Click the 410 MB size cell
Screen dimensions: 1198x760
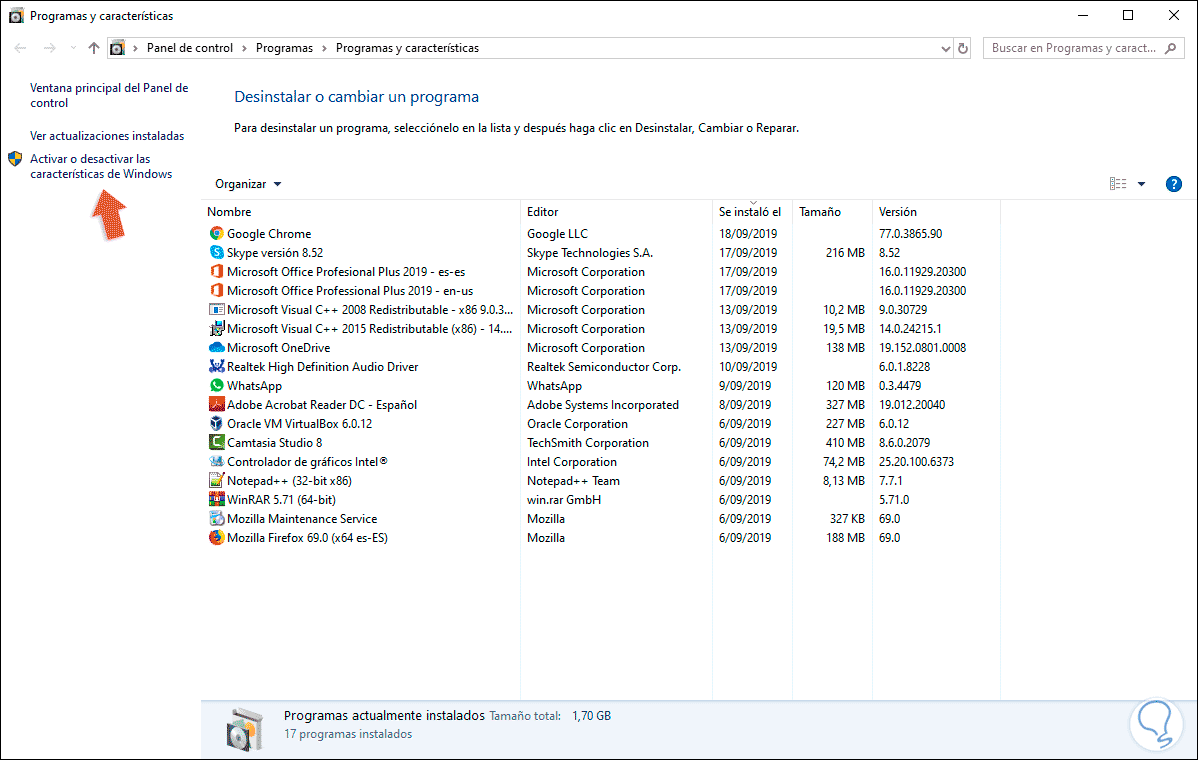point(845,443)
